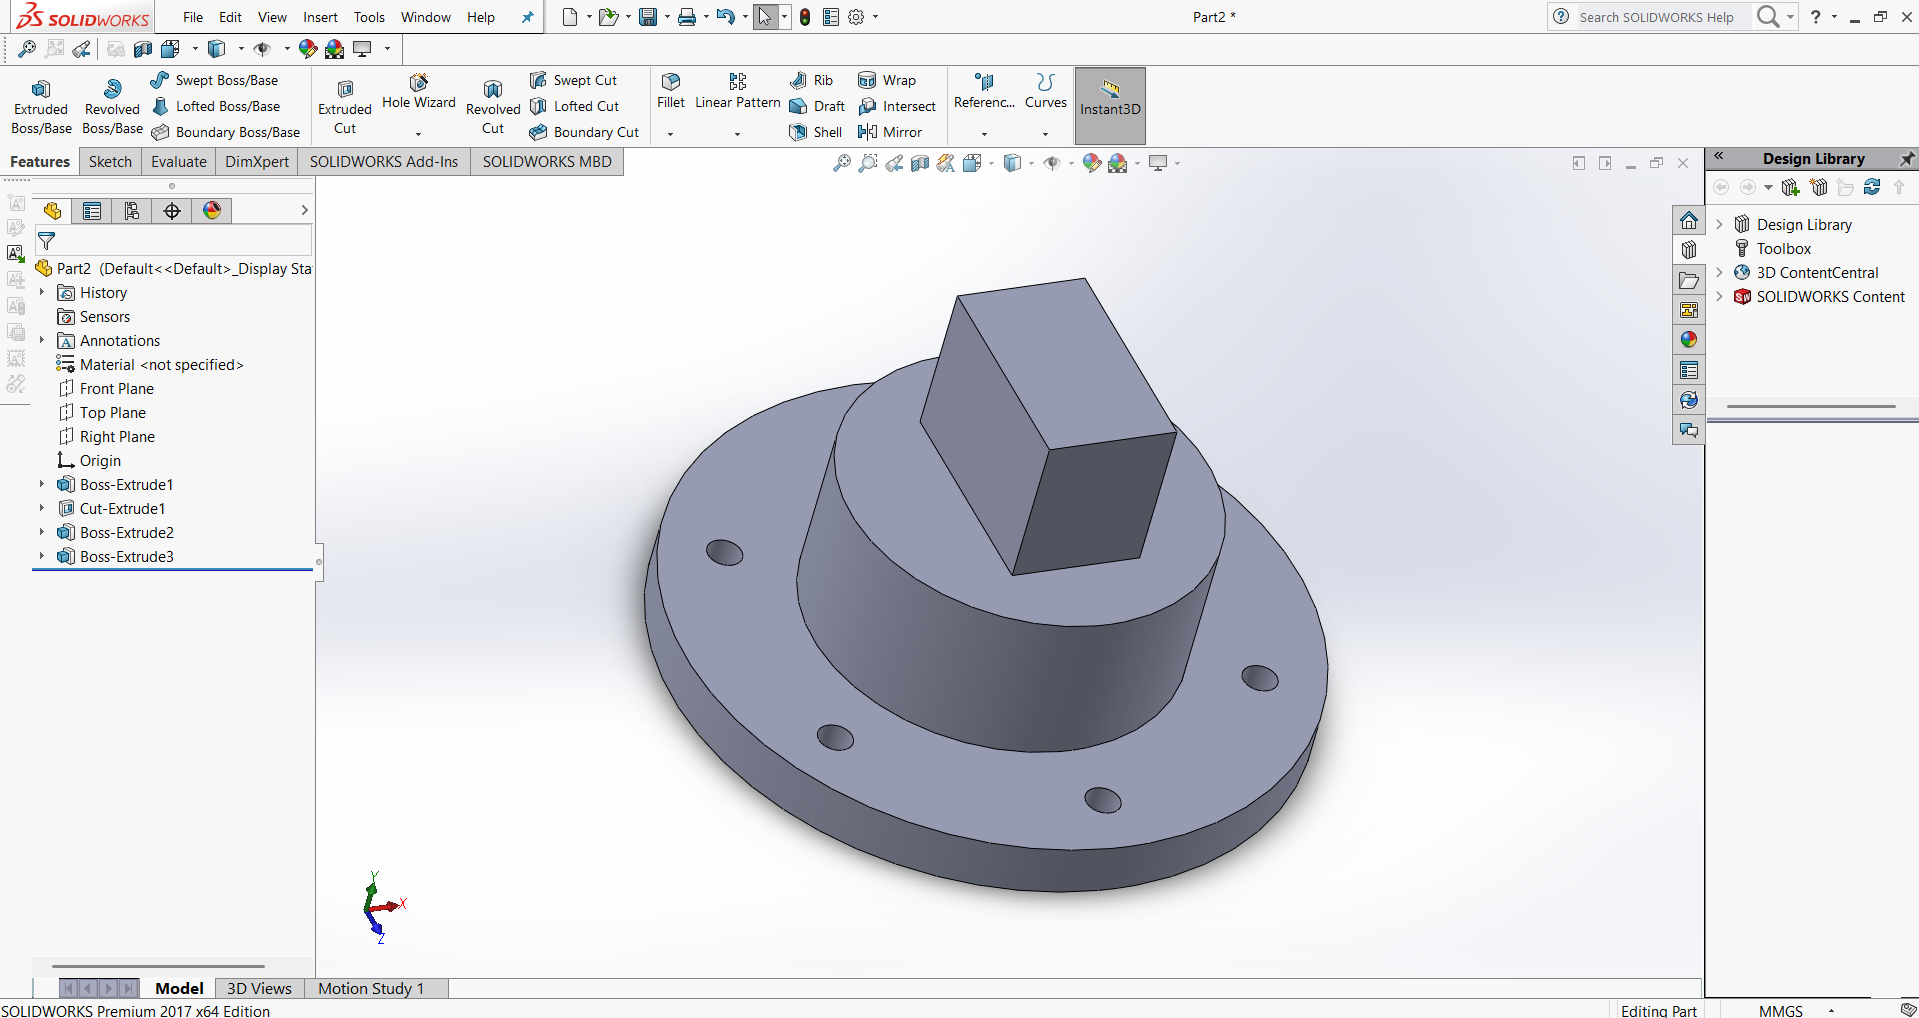
Task: Select the Extruded Boss/Base tool
Action: coord(41,107)
